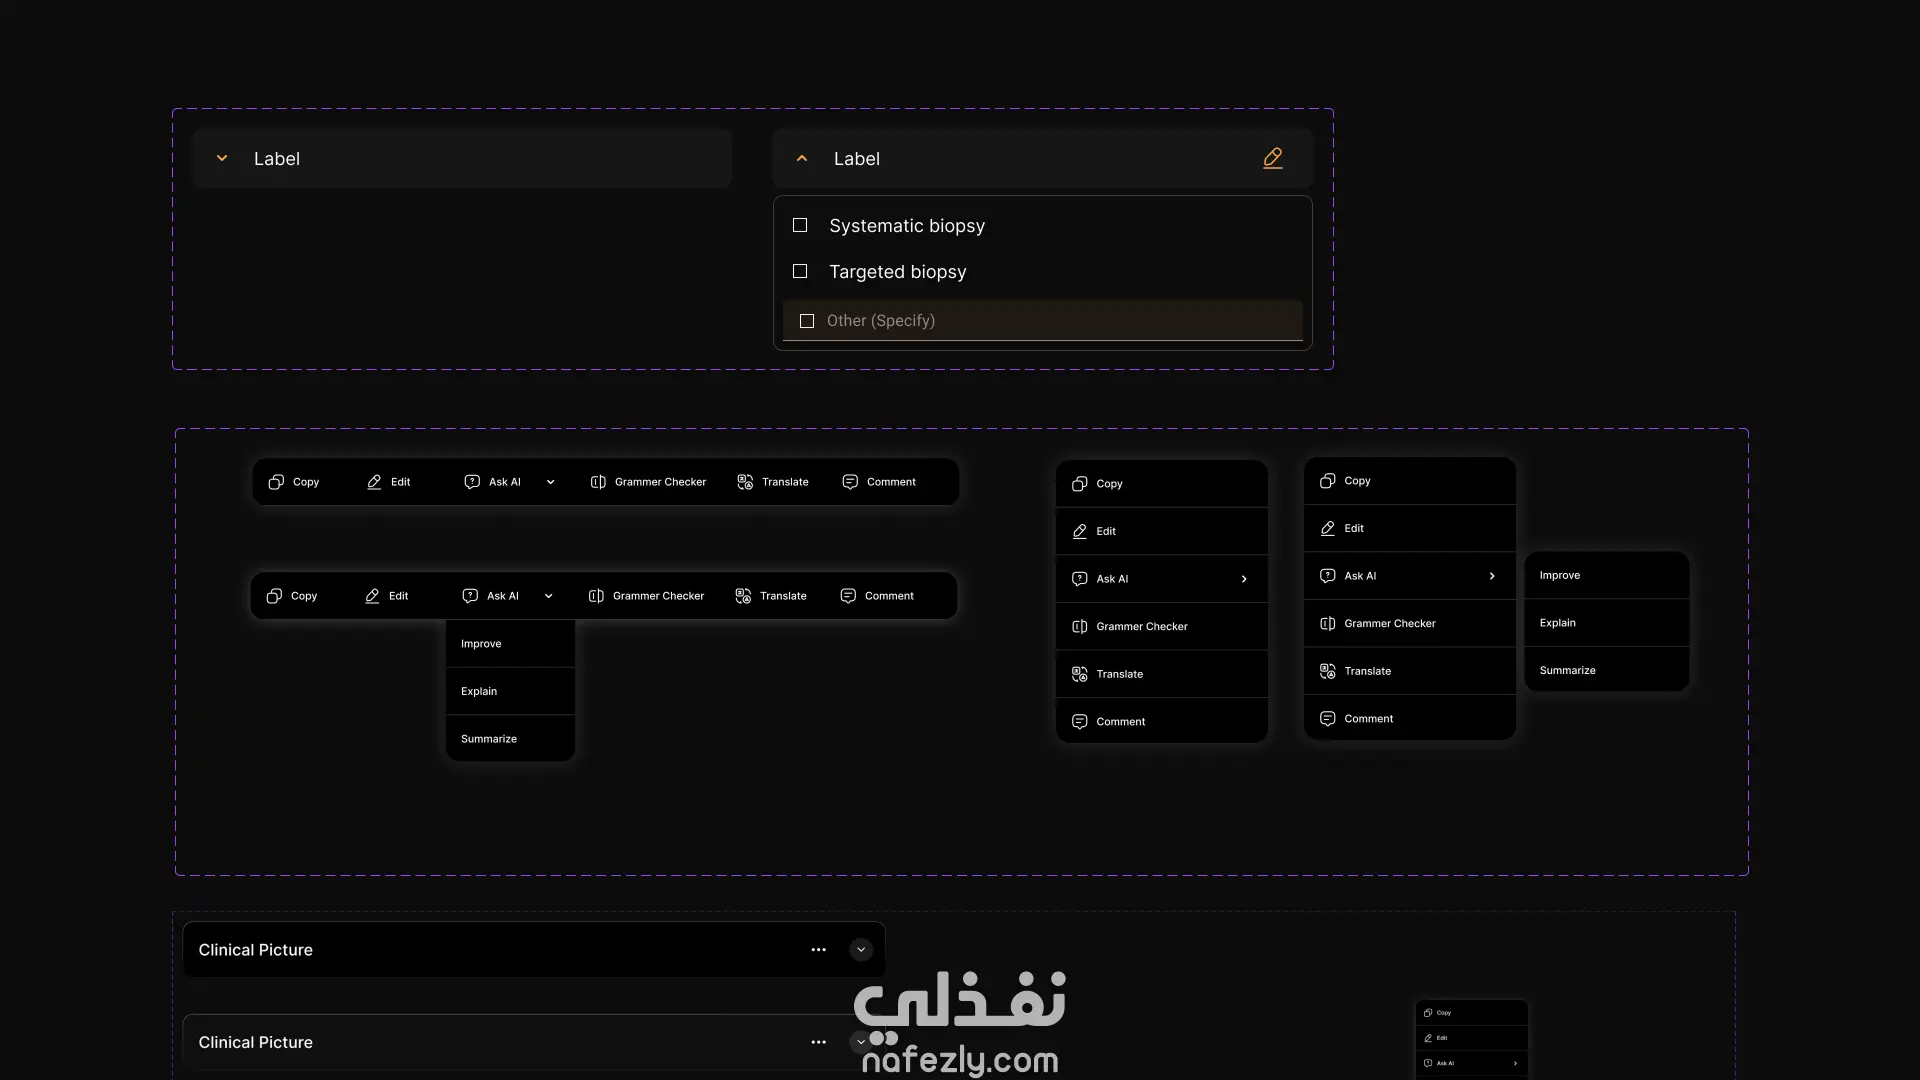Collapse the open Label section using the up chevron
This screenshot has width=1920, height=1080.
point(802,159)
